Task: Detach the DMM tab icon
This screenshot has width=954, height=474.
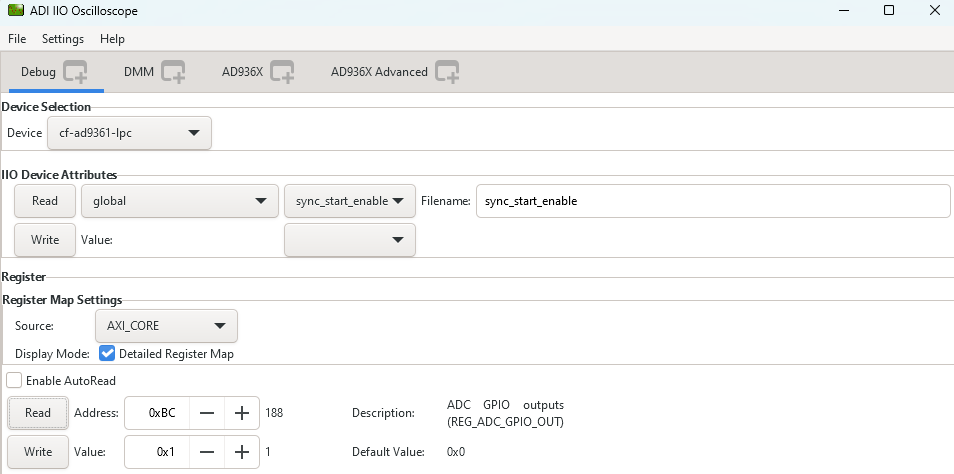Action: 173,72
